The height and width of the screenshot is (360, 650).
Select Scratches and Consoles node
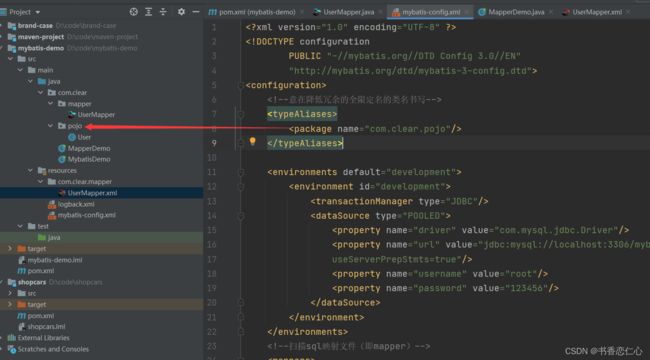coord(53,349)
